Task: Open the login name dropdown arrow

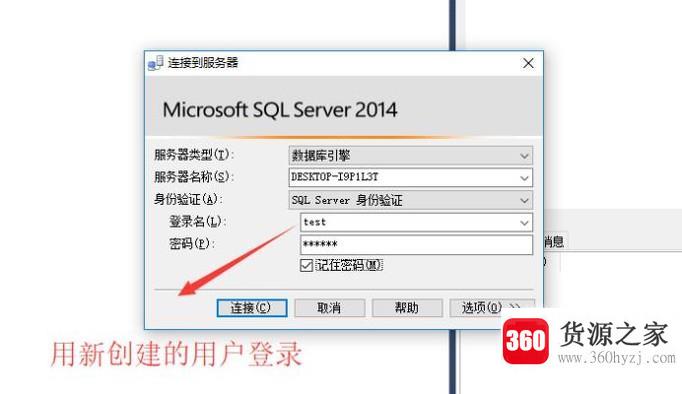Action: [x=524, y=222]
